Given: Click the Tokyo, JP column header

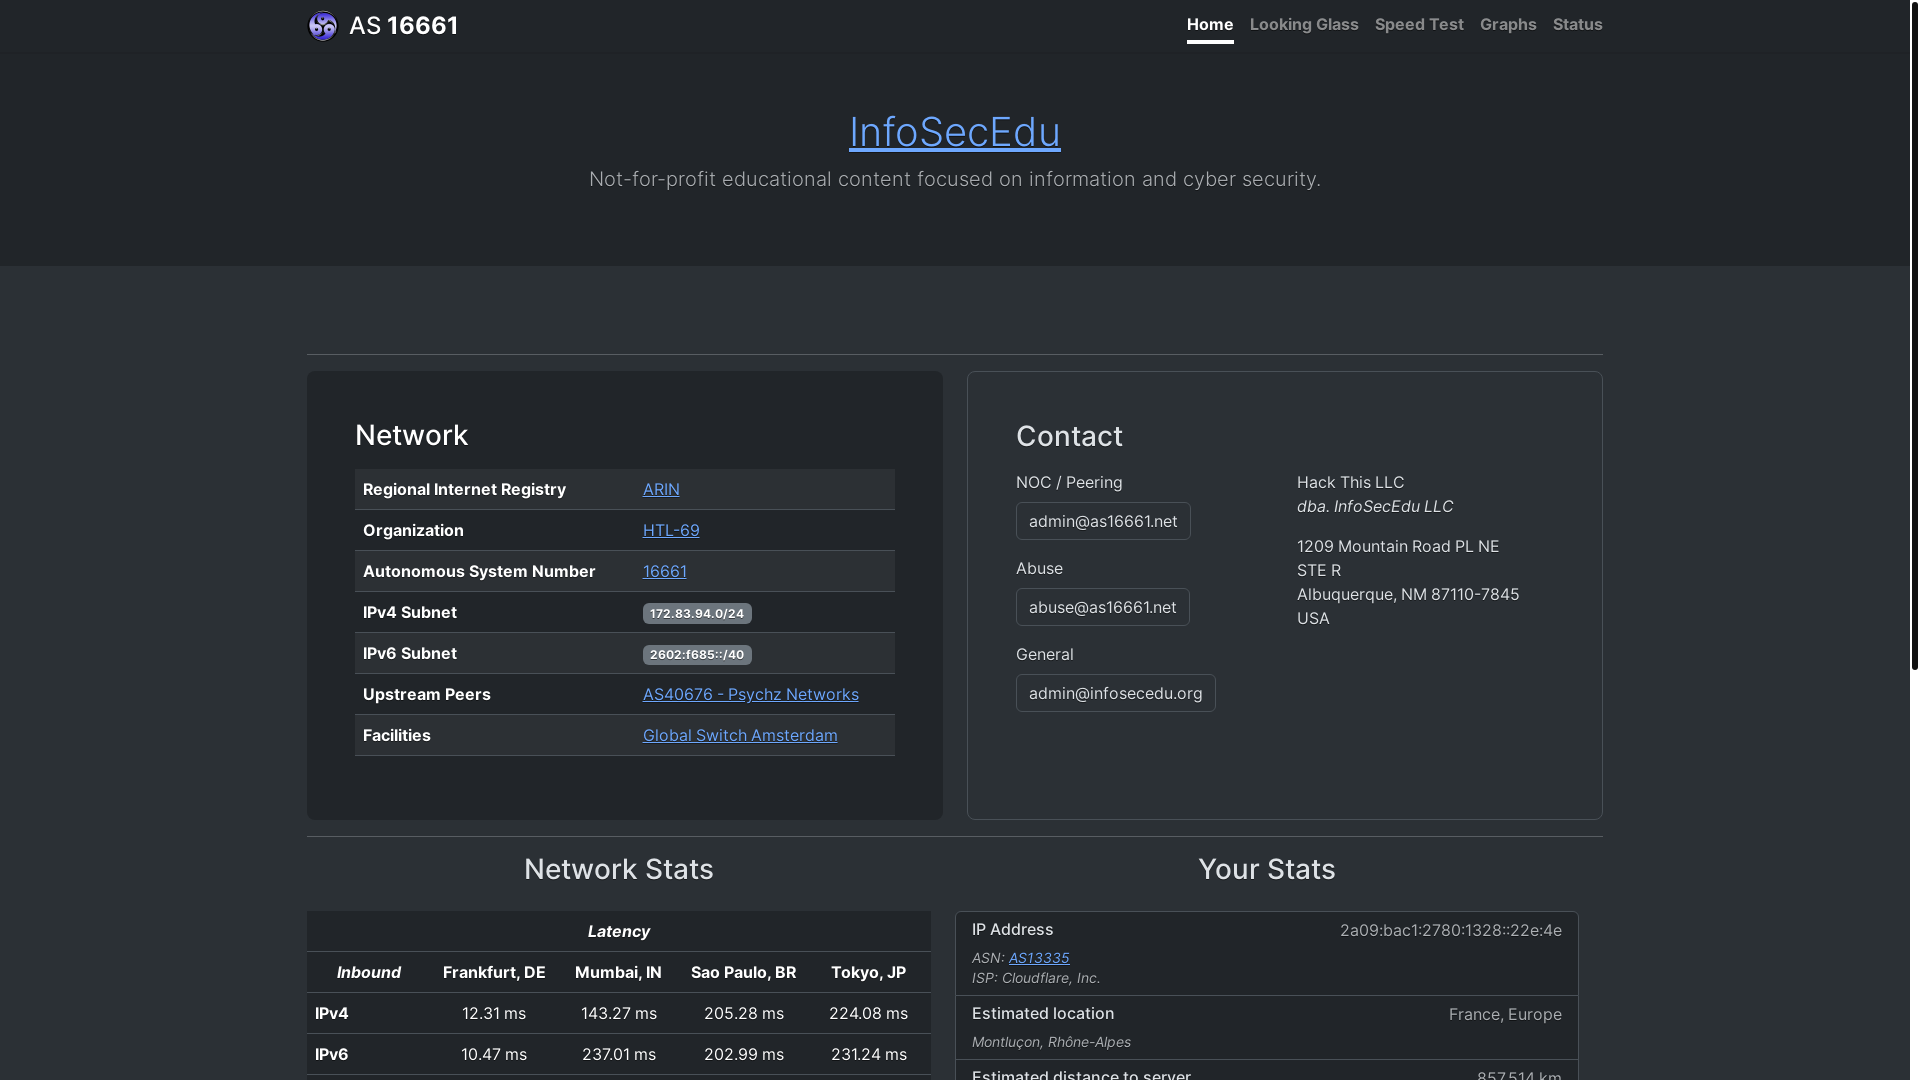Looking at the screenshot, I should coord(868,972).
